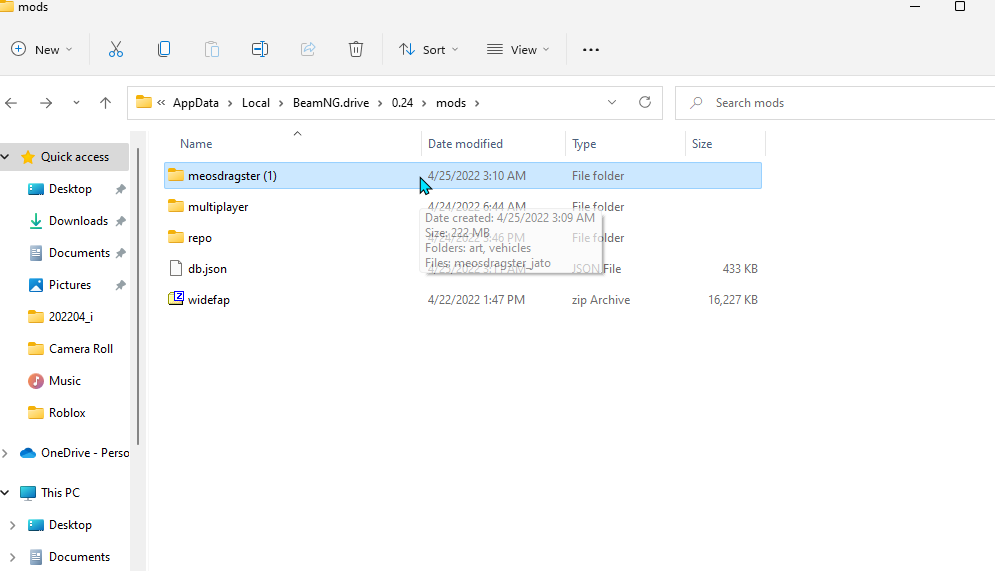Open the View layout dropdown
This screenshot has height=571, width=995.
tap(518, 49)
